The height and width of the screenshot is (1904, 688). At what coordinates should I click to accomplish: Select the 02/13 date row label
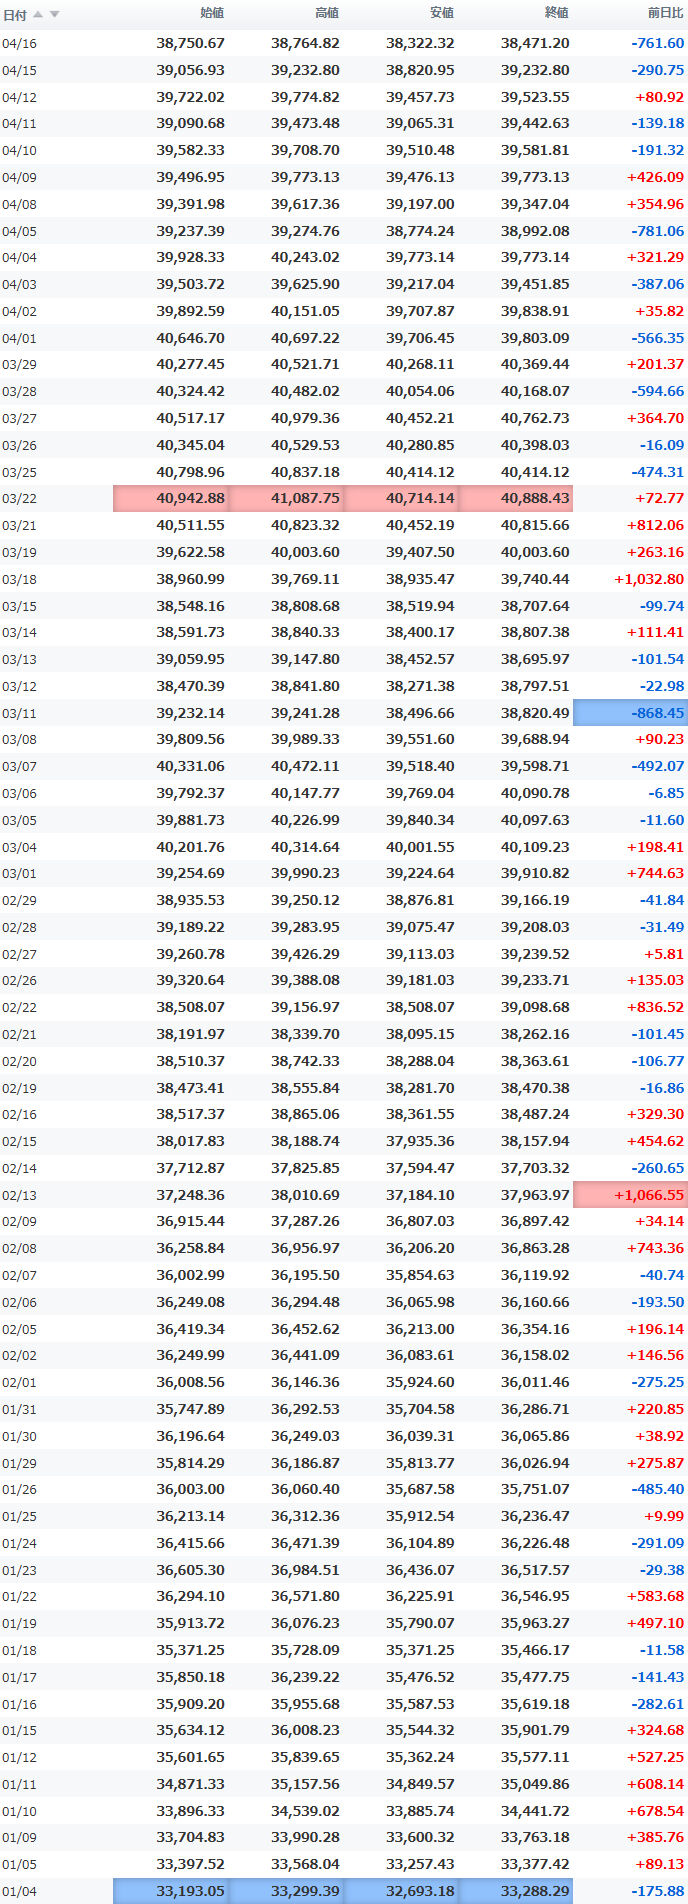[19, 1195]
